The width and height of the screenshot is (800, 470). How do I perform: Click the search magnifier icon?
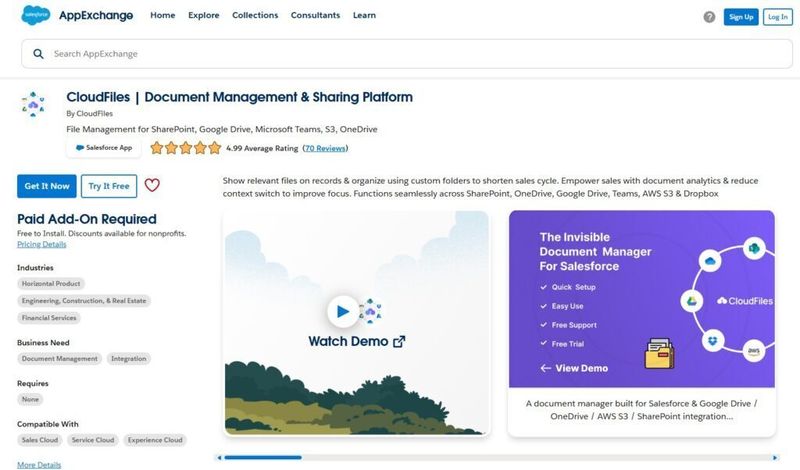38,54
